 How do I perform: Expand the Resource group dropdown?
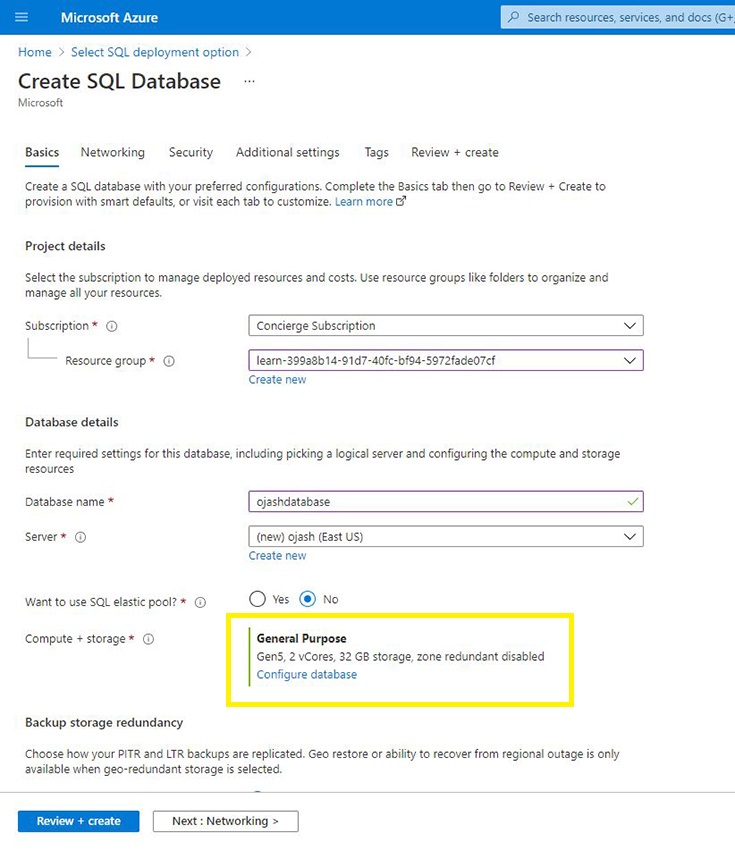[x=630, y=360]
